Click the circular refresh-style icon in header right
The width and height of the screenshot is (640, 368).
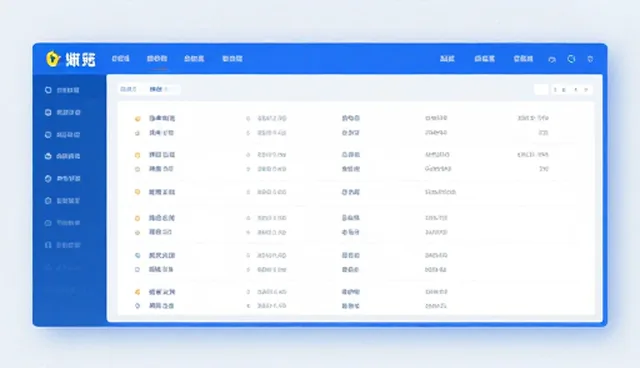[x=571, y=59]
